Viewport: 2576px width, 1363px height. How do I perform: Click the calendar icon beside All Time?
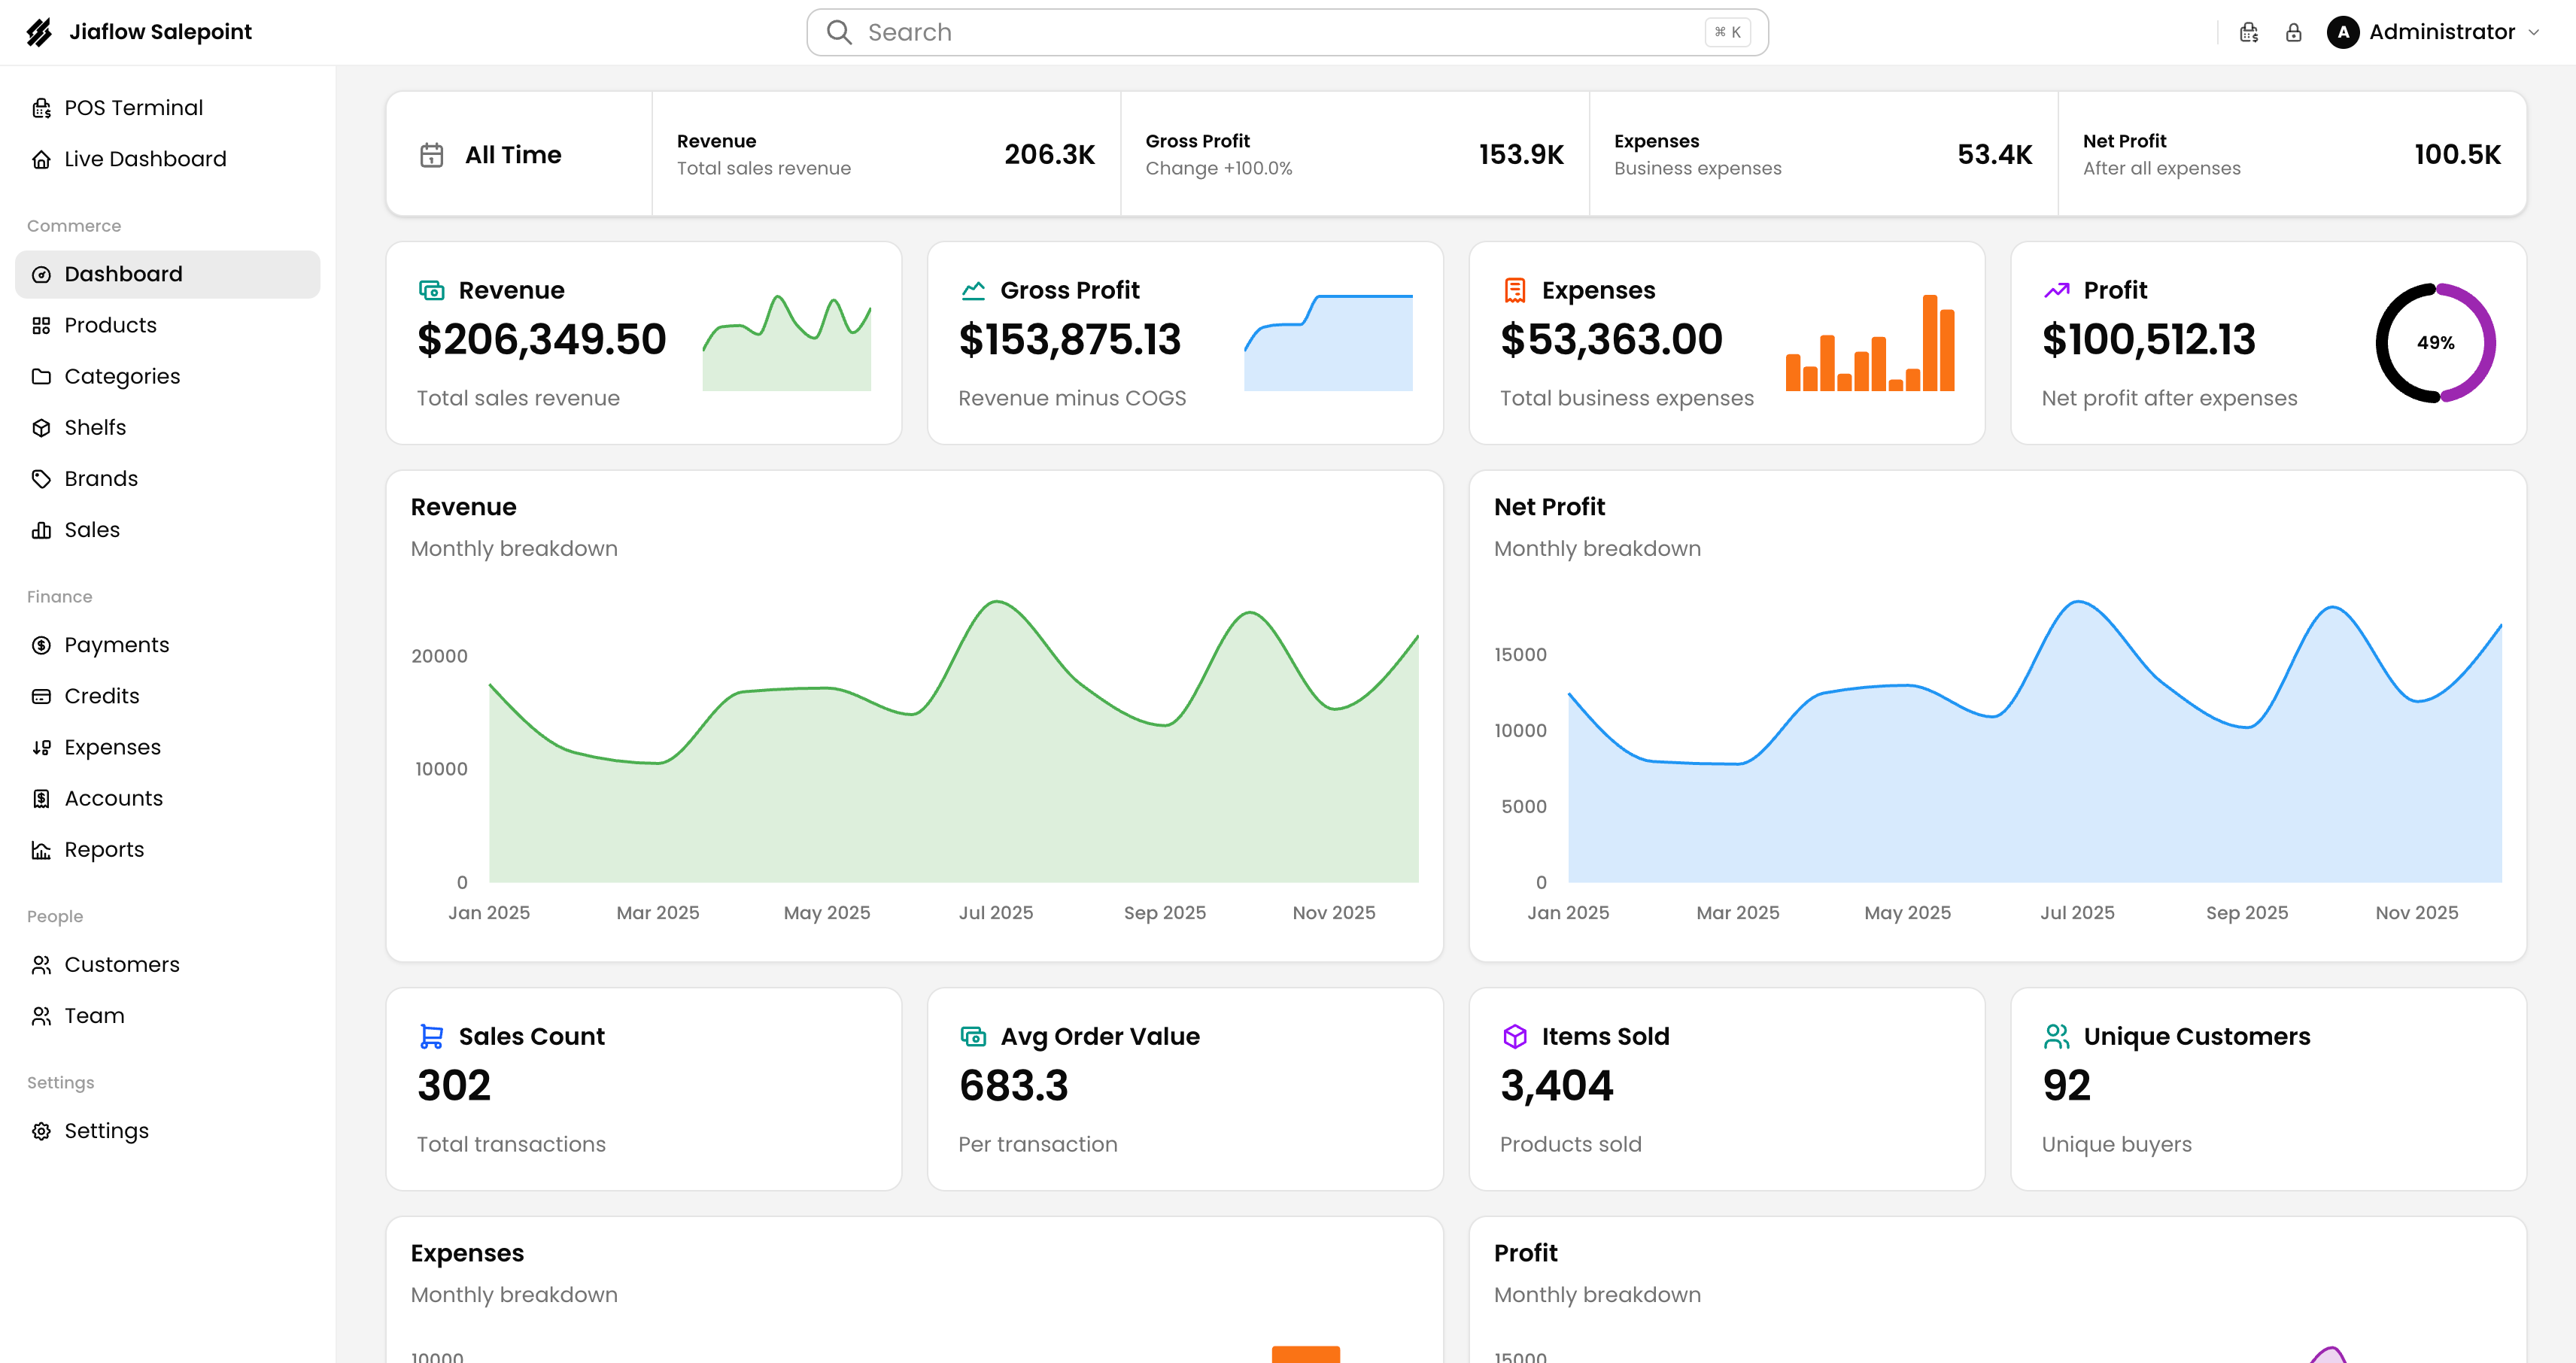(x=432, y=155)
